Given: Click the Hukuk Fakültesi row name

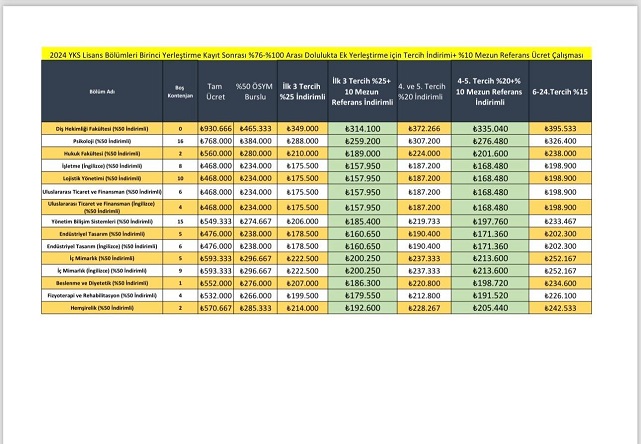Looking at the screenshot, I should pos(102,153).
